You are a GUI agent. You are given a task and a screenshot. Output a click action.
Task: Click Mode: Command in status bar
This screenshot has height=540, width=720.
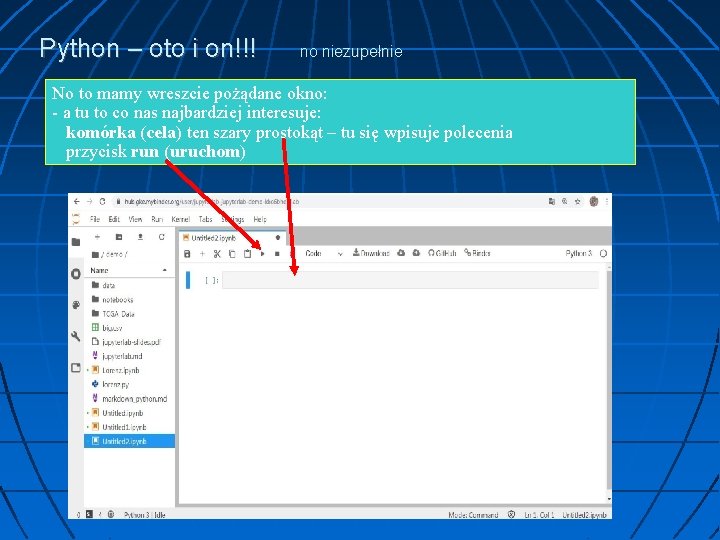coord(473,515)
